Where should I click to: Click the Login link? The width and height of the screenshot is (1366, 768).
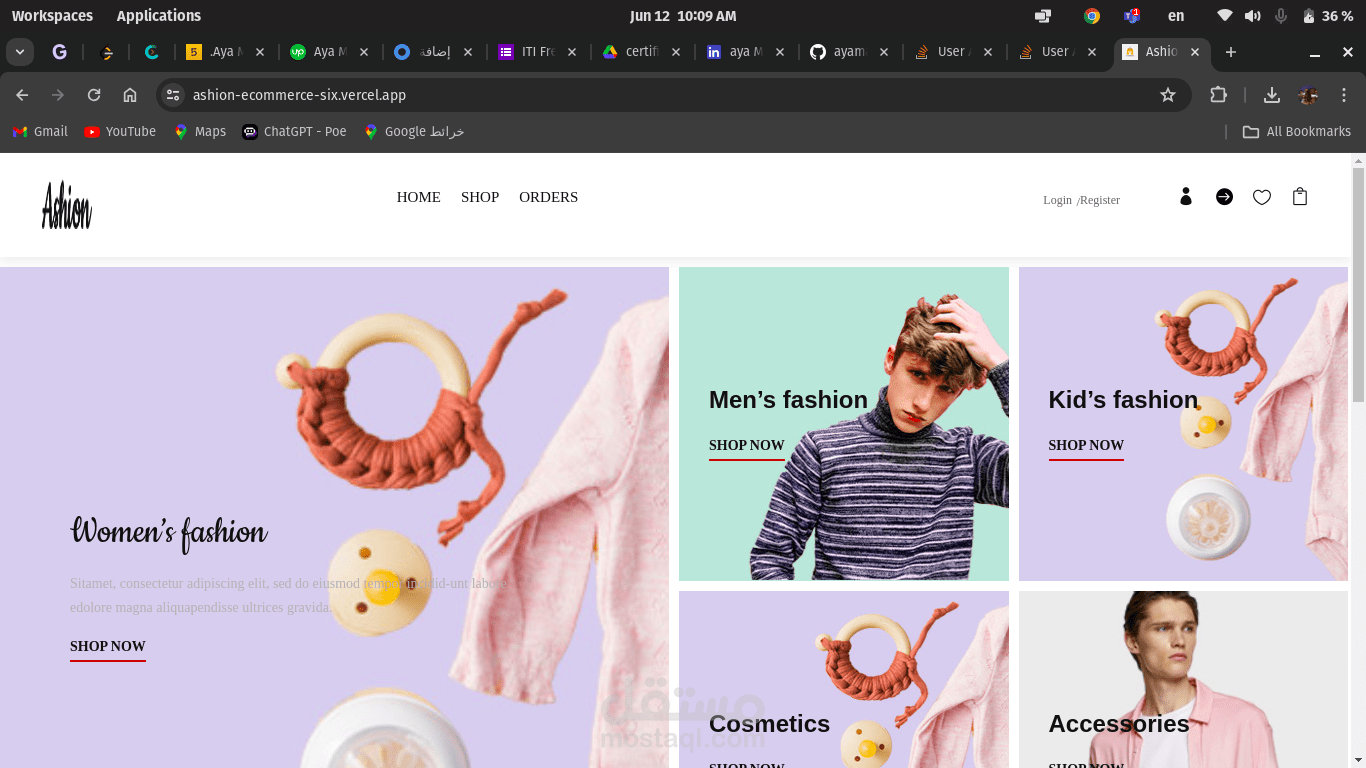[1057, 200]
